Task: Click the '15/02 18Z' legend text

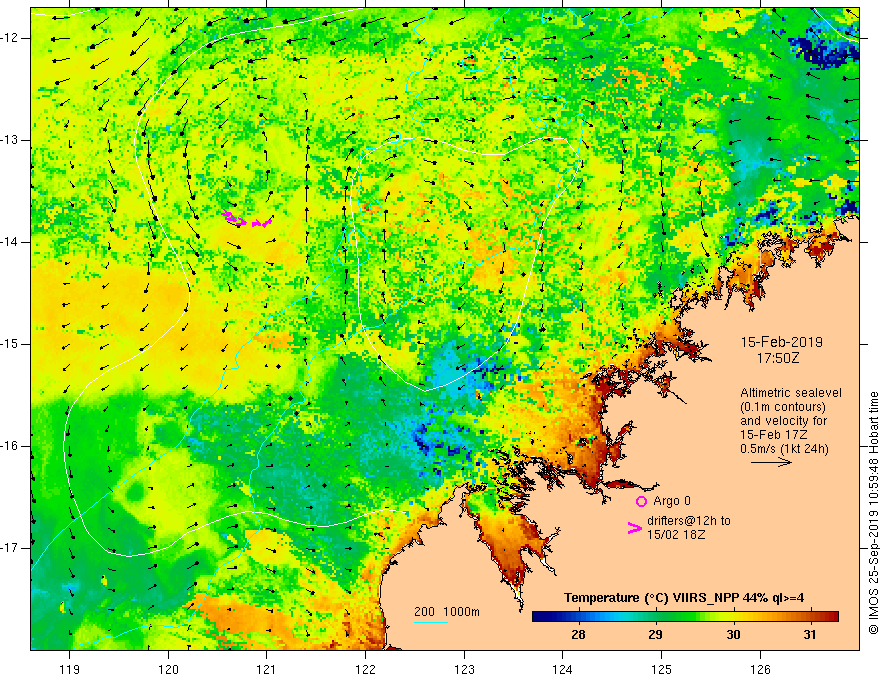Action: [676, 535]
